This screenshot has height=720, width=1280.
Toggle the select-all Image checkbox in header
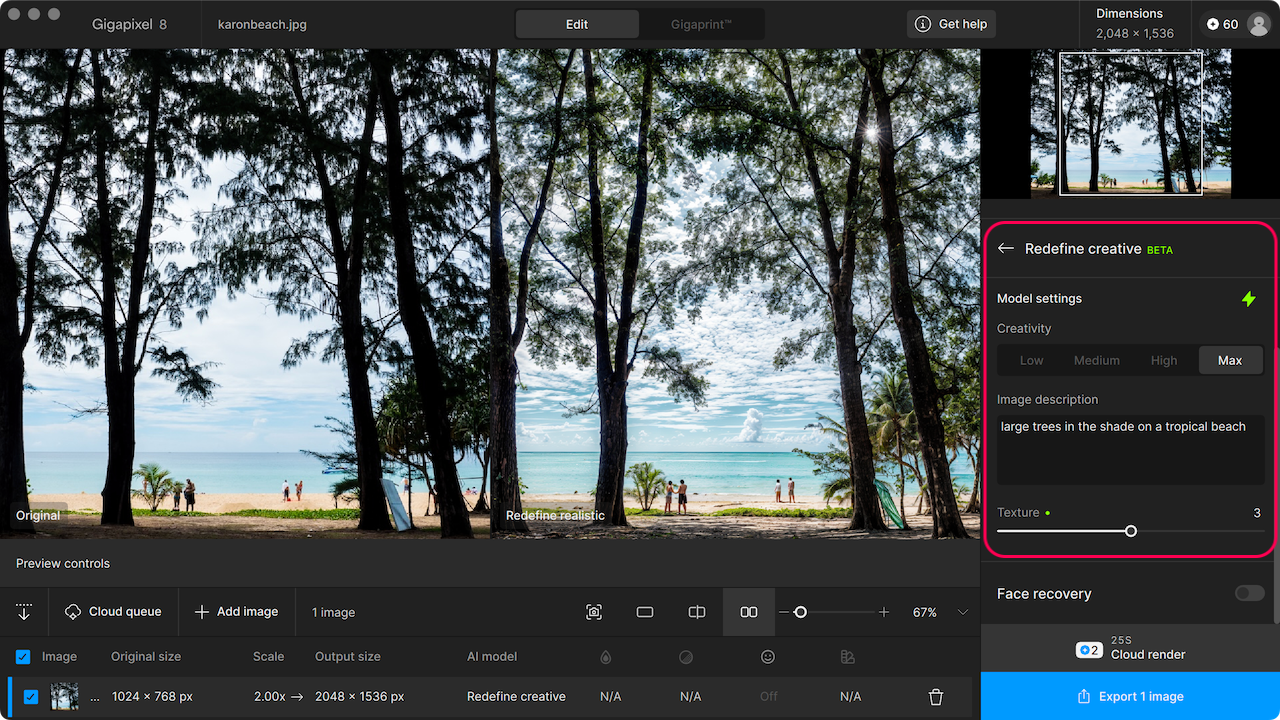tap(23, 657)
